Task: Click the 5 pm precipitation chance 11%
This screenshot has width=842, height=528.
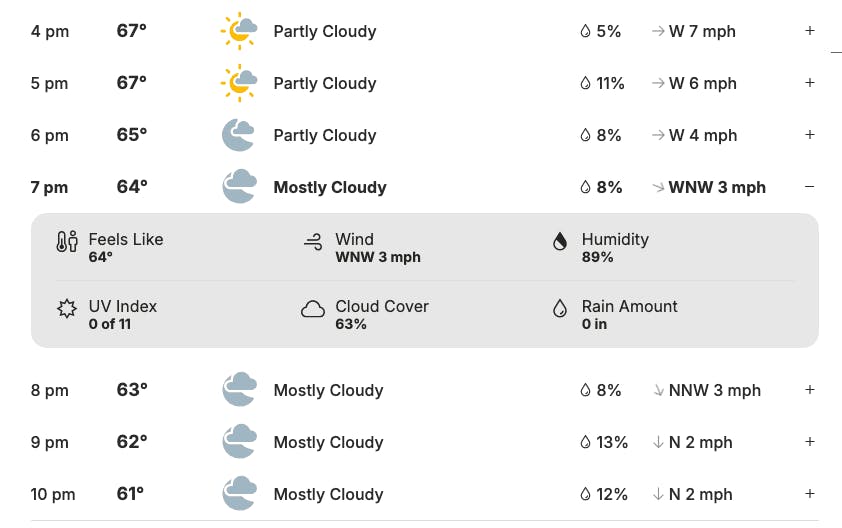Action: 610,83
